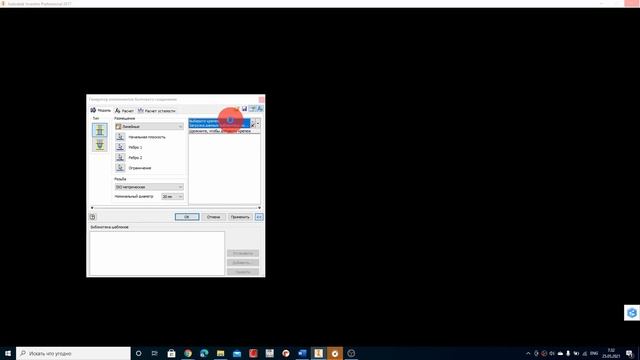
Task: Click the Ребро 1 selection button
Action: tap(120, 147)
